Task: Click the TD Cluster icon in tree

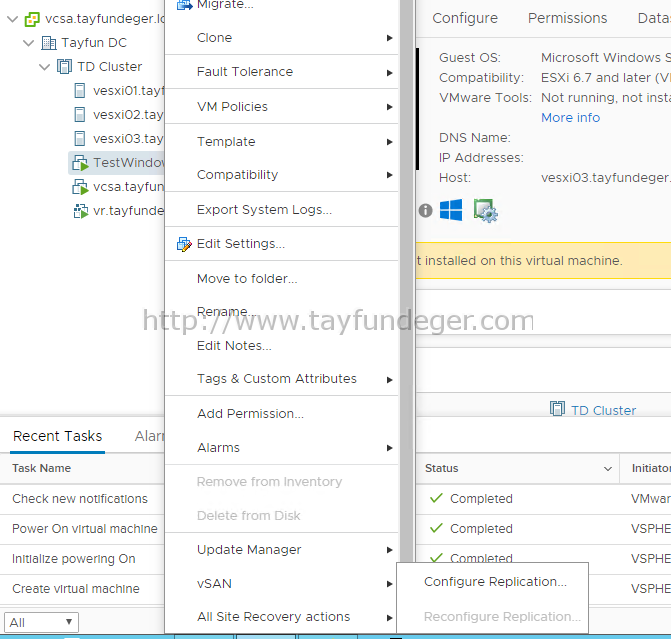Action: tap(65, 67)
